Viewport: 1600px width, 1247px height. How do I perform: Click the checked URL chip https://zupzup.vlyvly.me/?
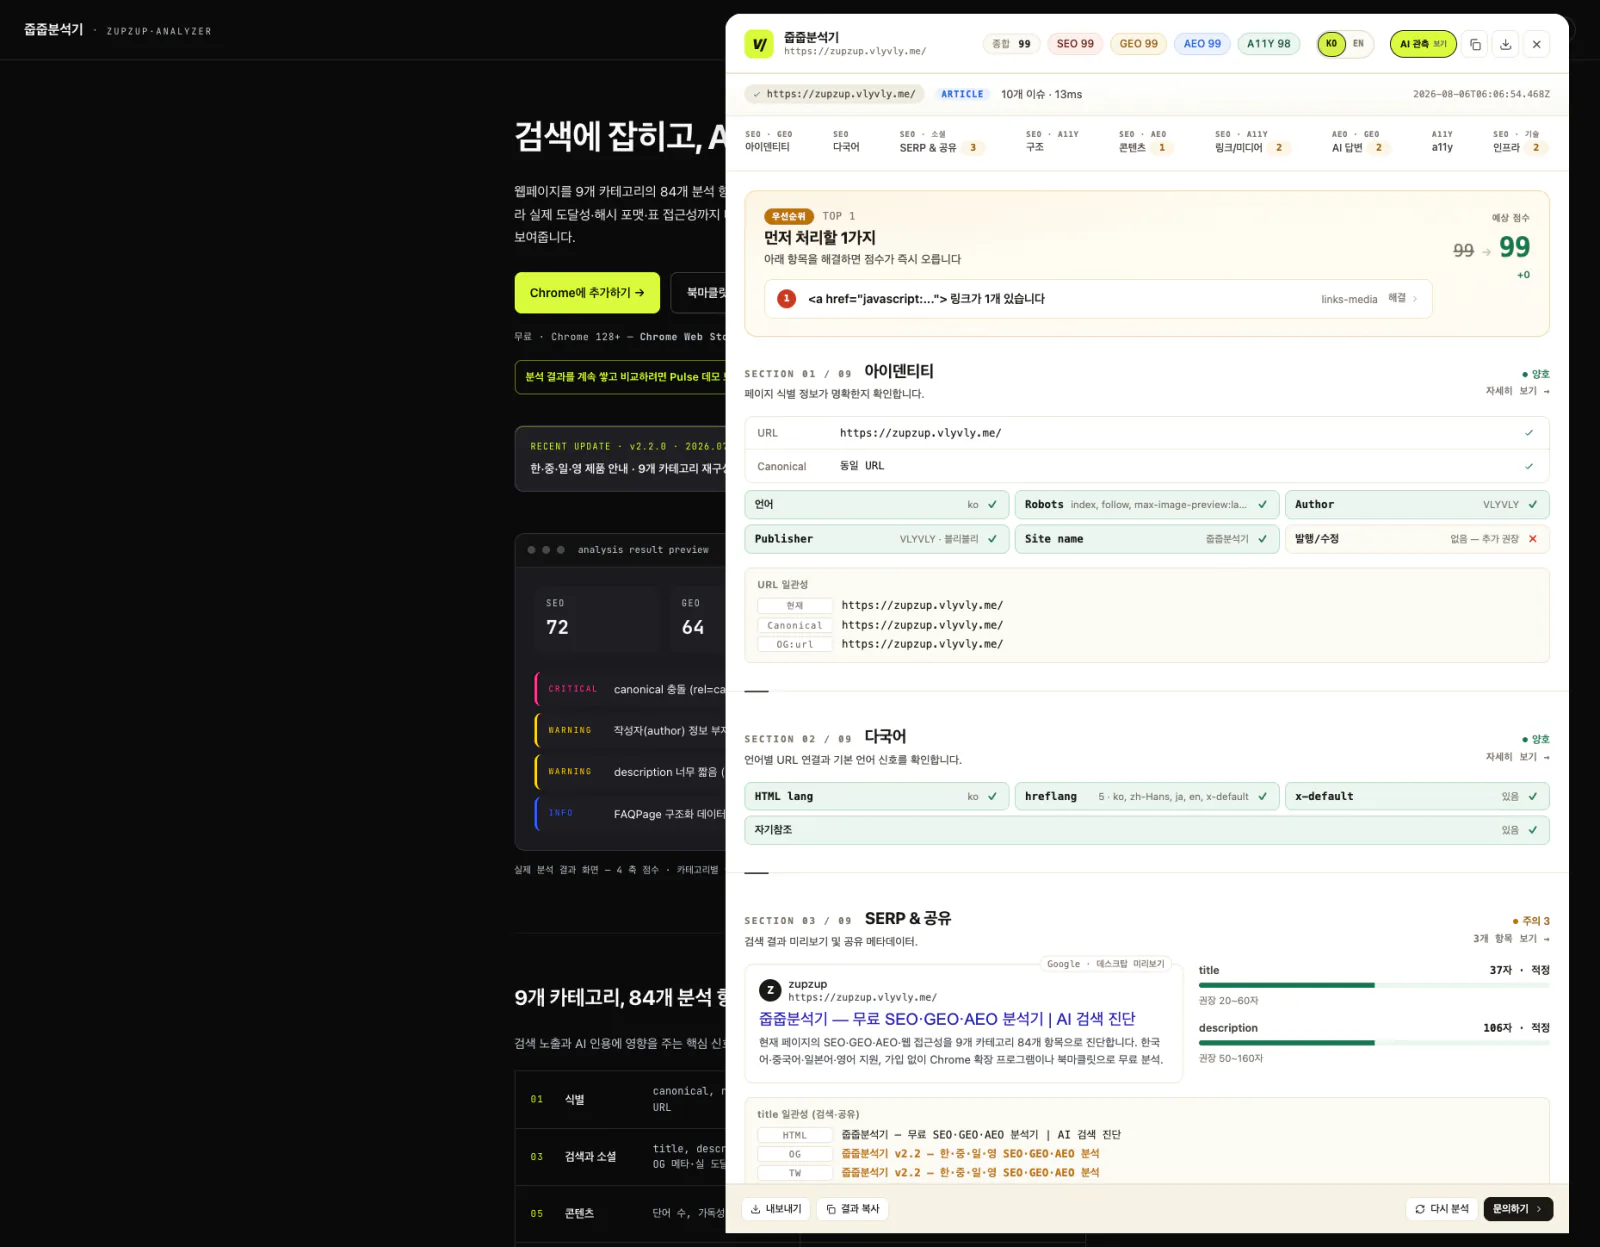click(834, 94)
